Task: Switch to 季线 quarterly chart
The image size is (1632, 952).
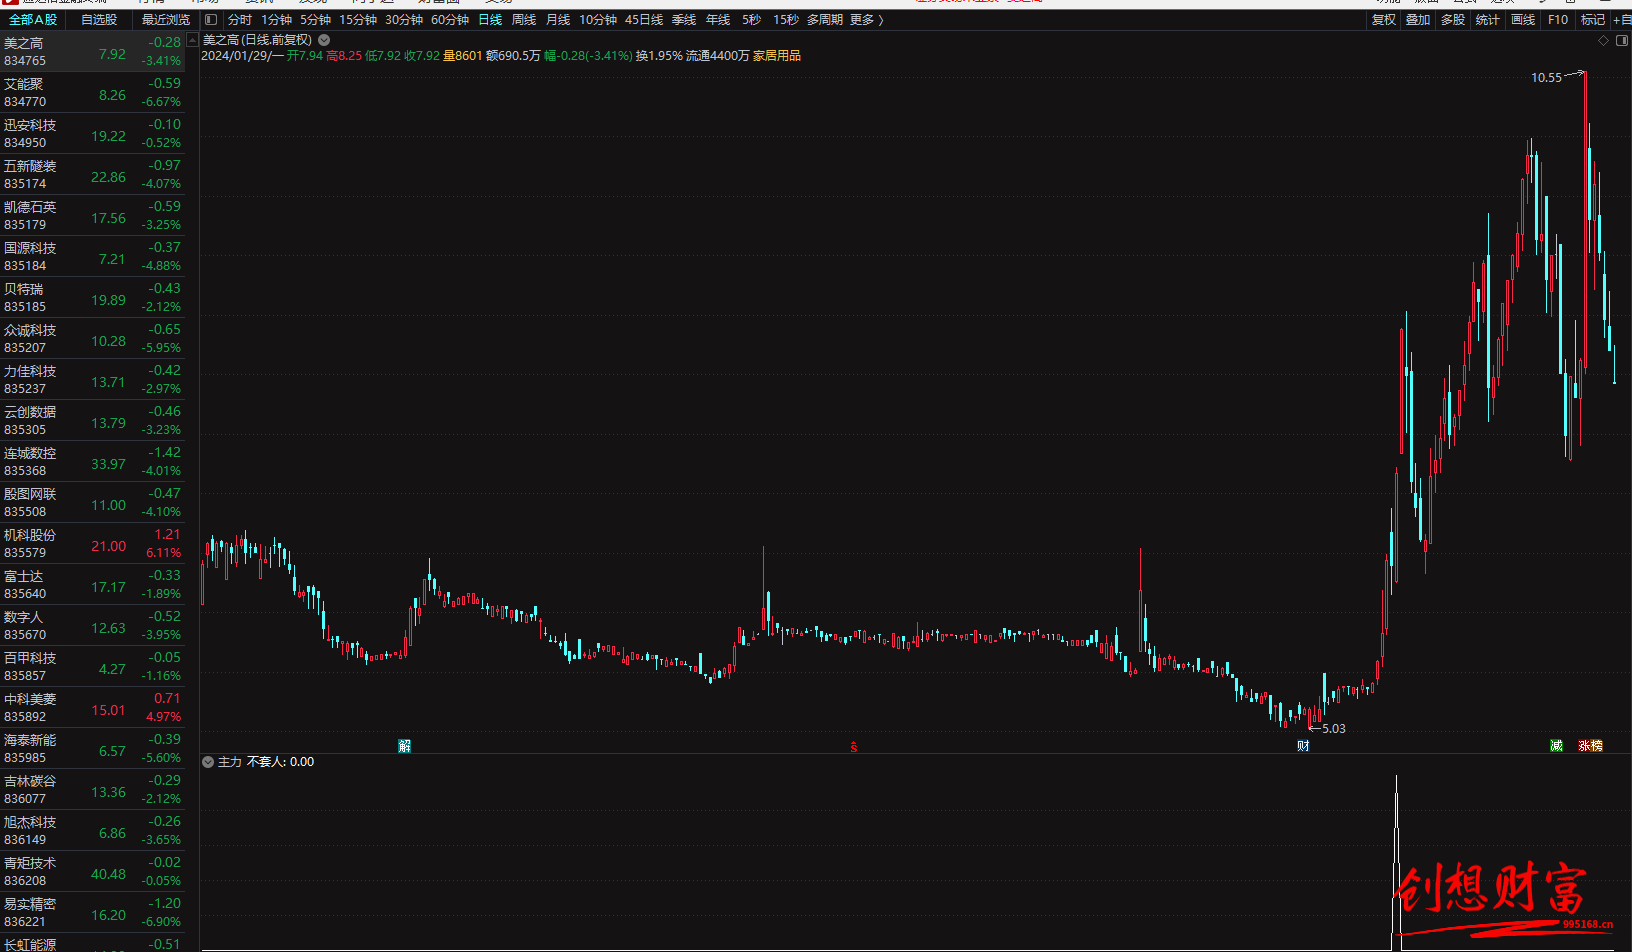Action: click(x=684, y=19)
